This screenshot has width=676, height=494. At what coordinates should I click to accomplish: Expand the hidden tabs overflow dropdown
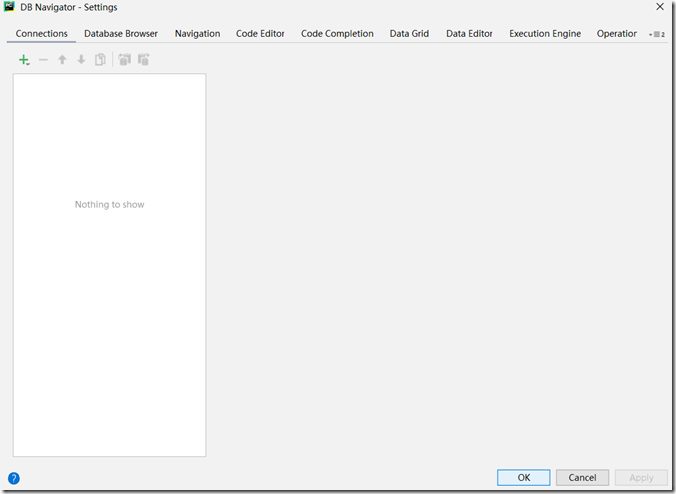tap(657, 34)
